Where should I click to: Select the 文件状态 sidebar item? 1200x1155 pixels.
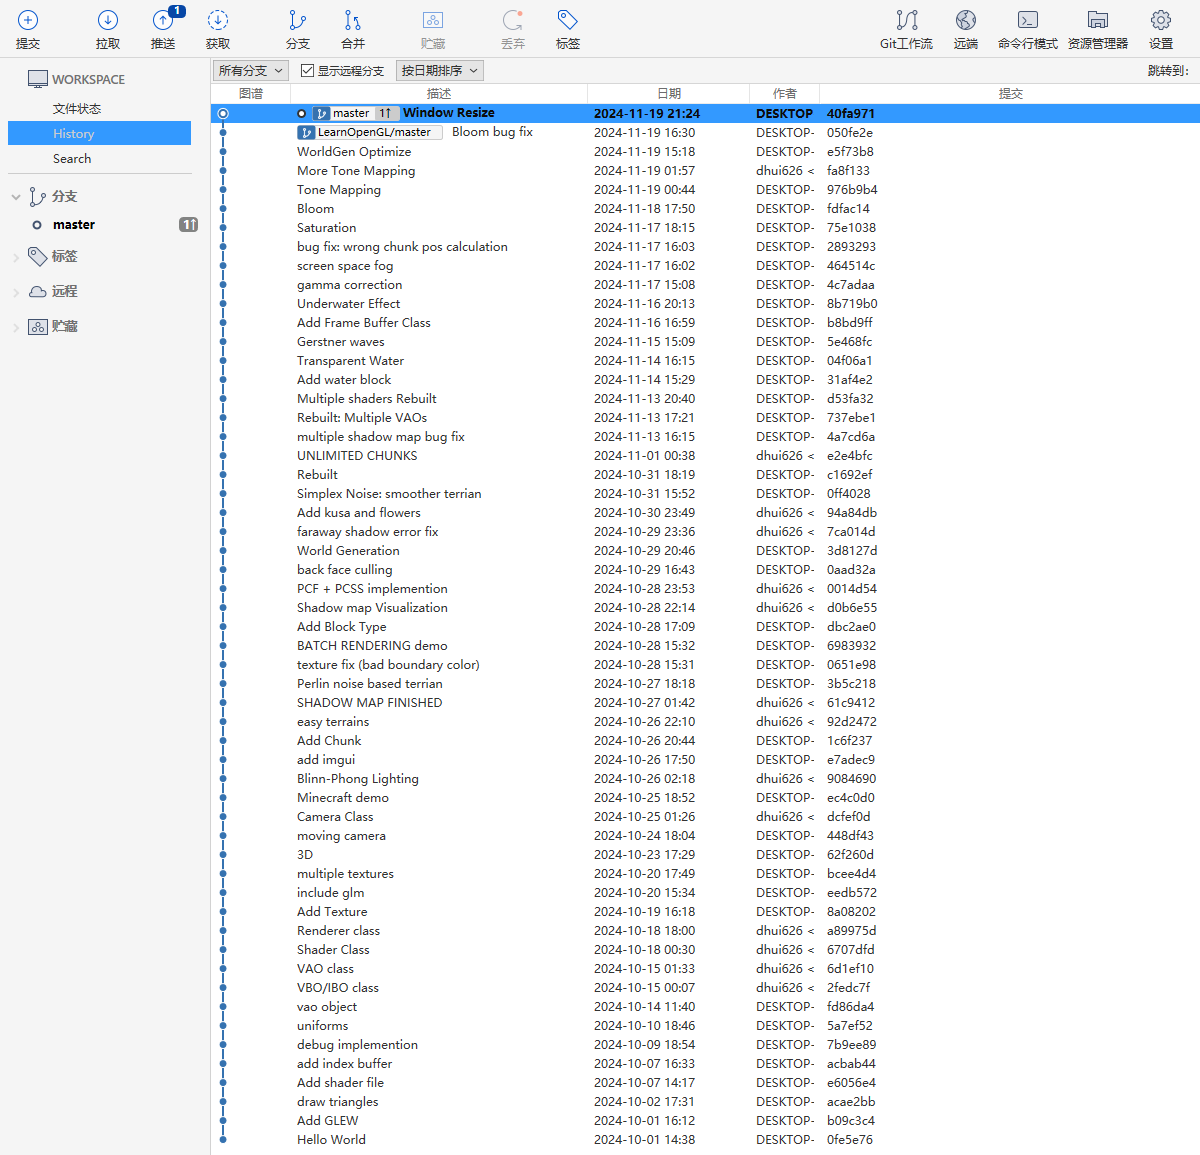pyautogui.click(x=77, y=109)
